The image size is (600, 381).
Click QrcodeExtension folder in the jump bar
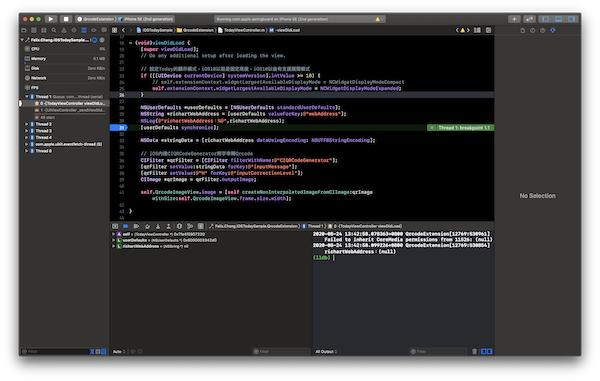point(195,30)
